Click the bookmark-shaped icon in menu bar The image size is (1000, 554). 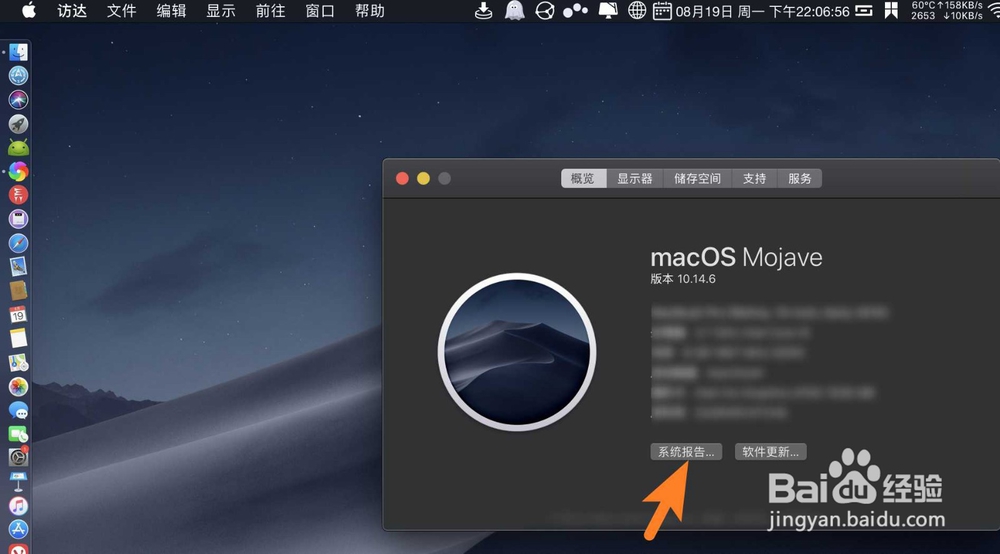coord(891,11)
